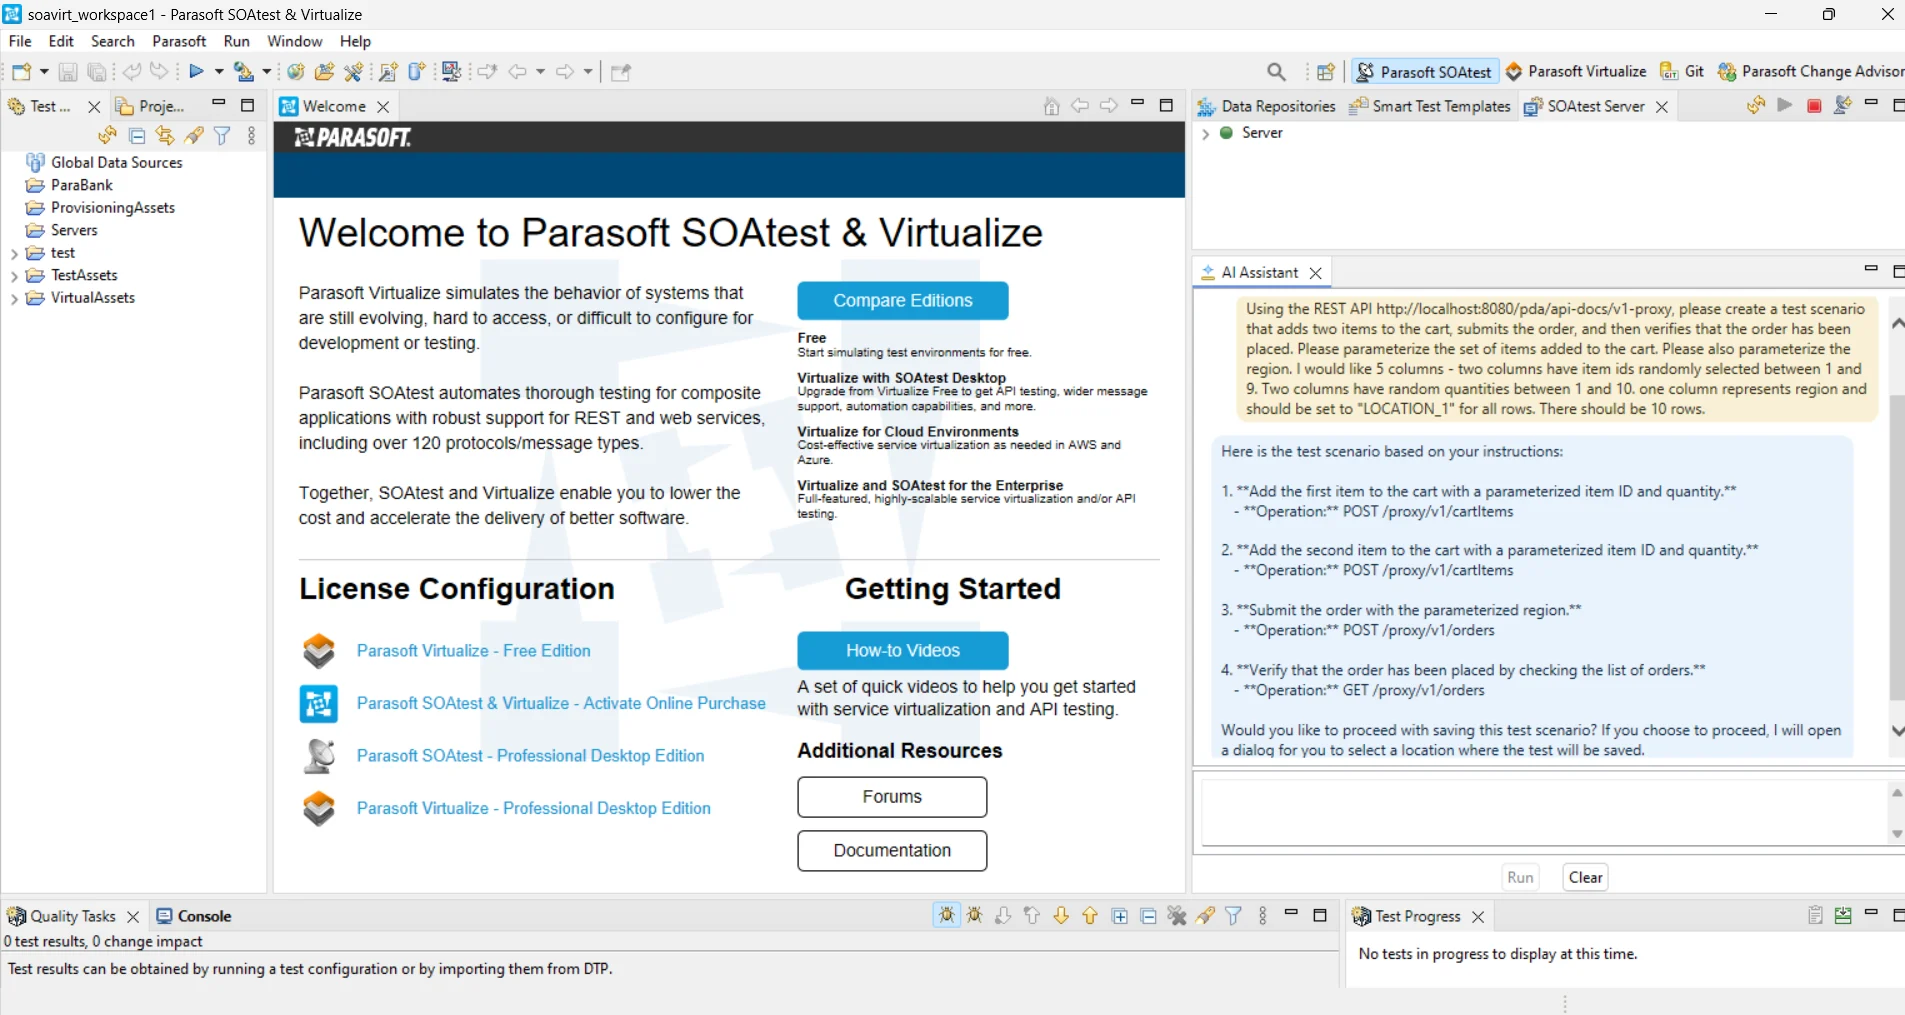Image resolution: width=1905 pixels, height=1015 pixels.
Task: Switch to Parasoft Virtualize perspective
Action: (x=1576, y=72)
